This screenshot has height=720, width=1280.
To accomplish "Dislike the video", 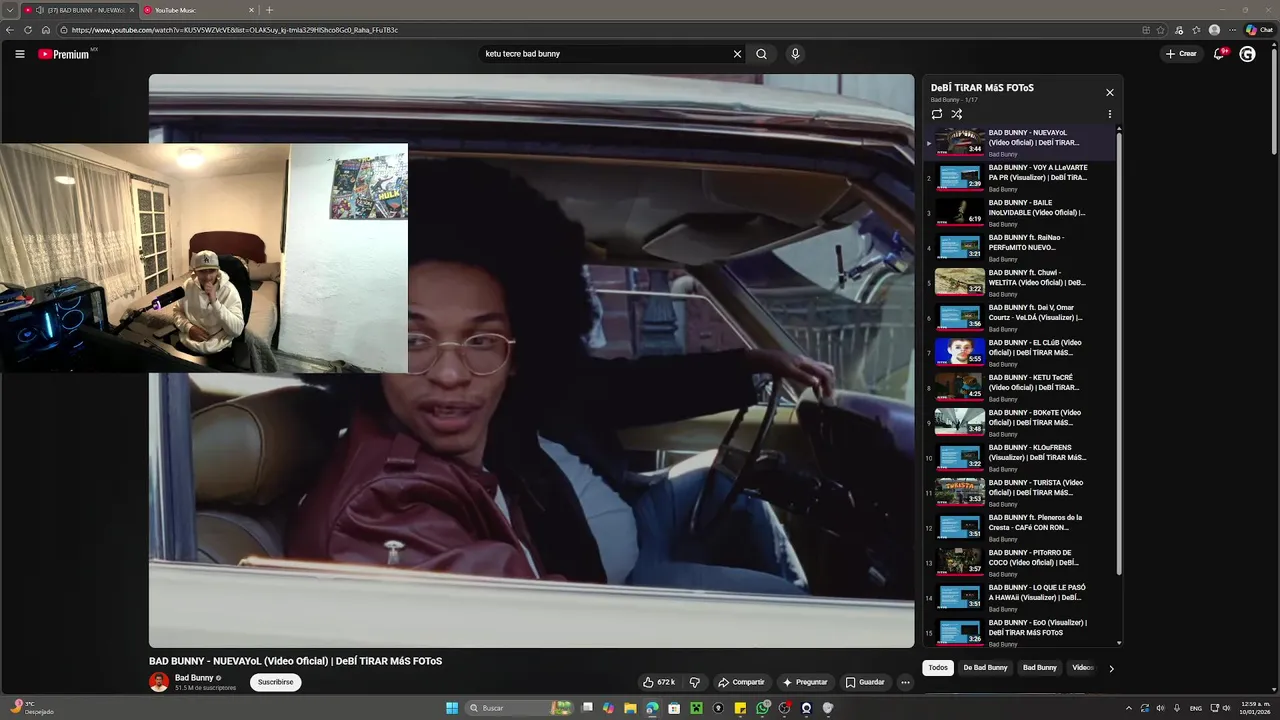I will click(x=694, y=682).
